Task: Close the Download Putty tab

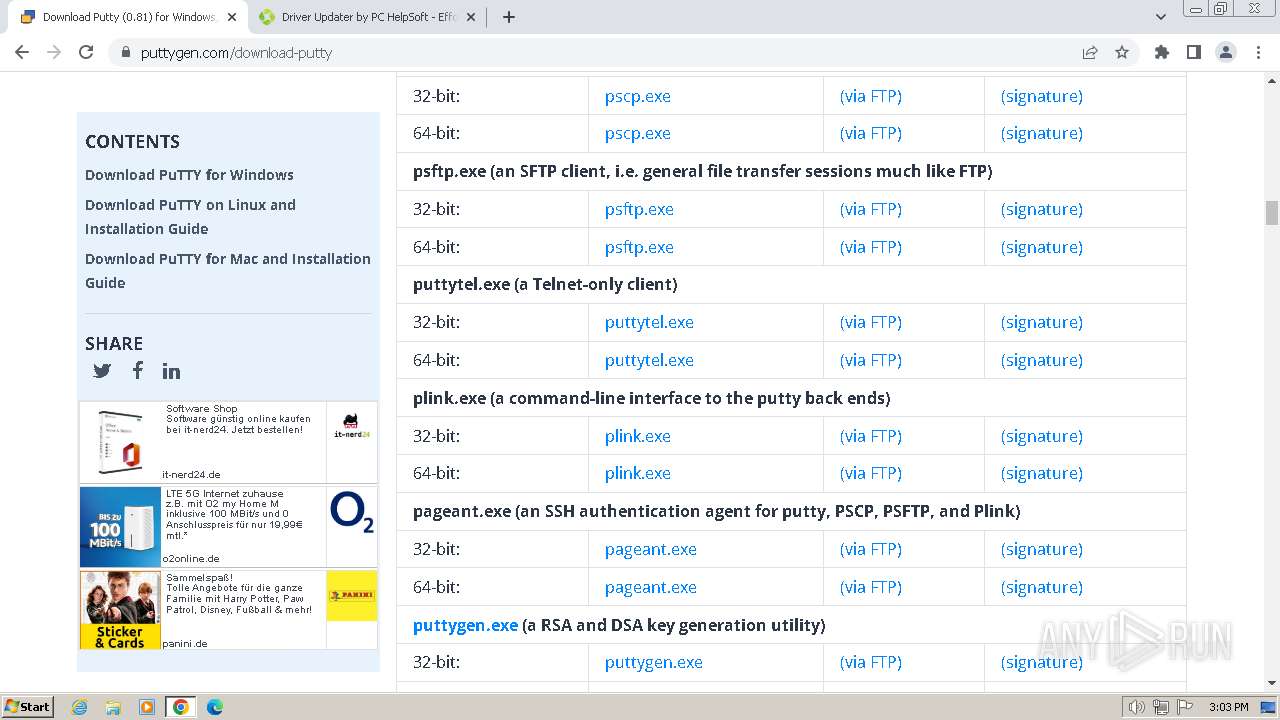Action: (x=232, y=17)
